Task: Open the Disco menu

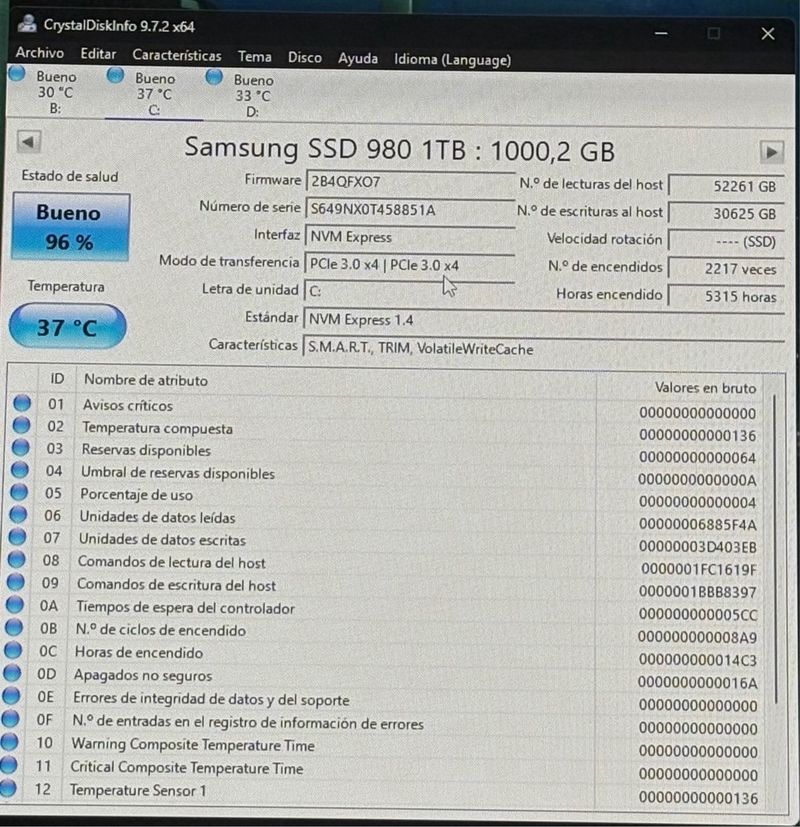Action: click(x=305, y=57)
